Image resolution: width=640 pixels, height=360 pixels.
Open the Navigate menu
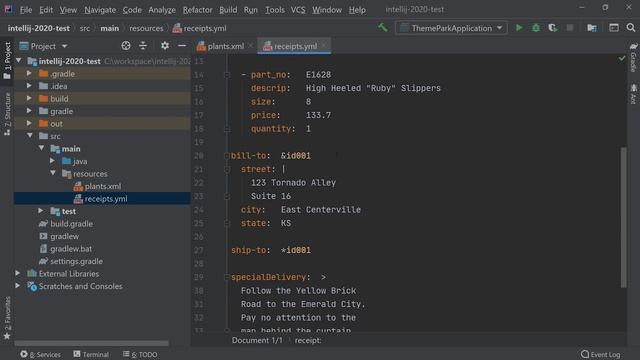100,9
